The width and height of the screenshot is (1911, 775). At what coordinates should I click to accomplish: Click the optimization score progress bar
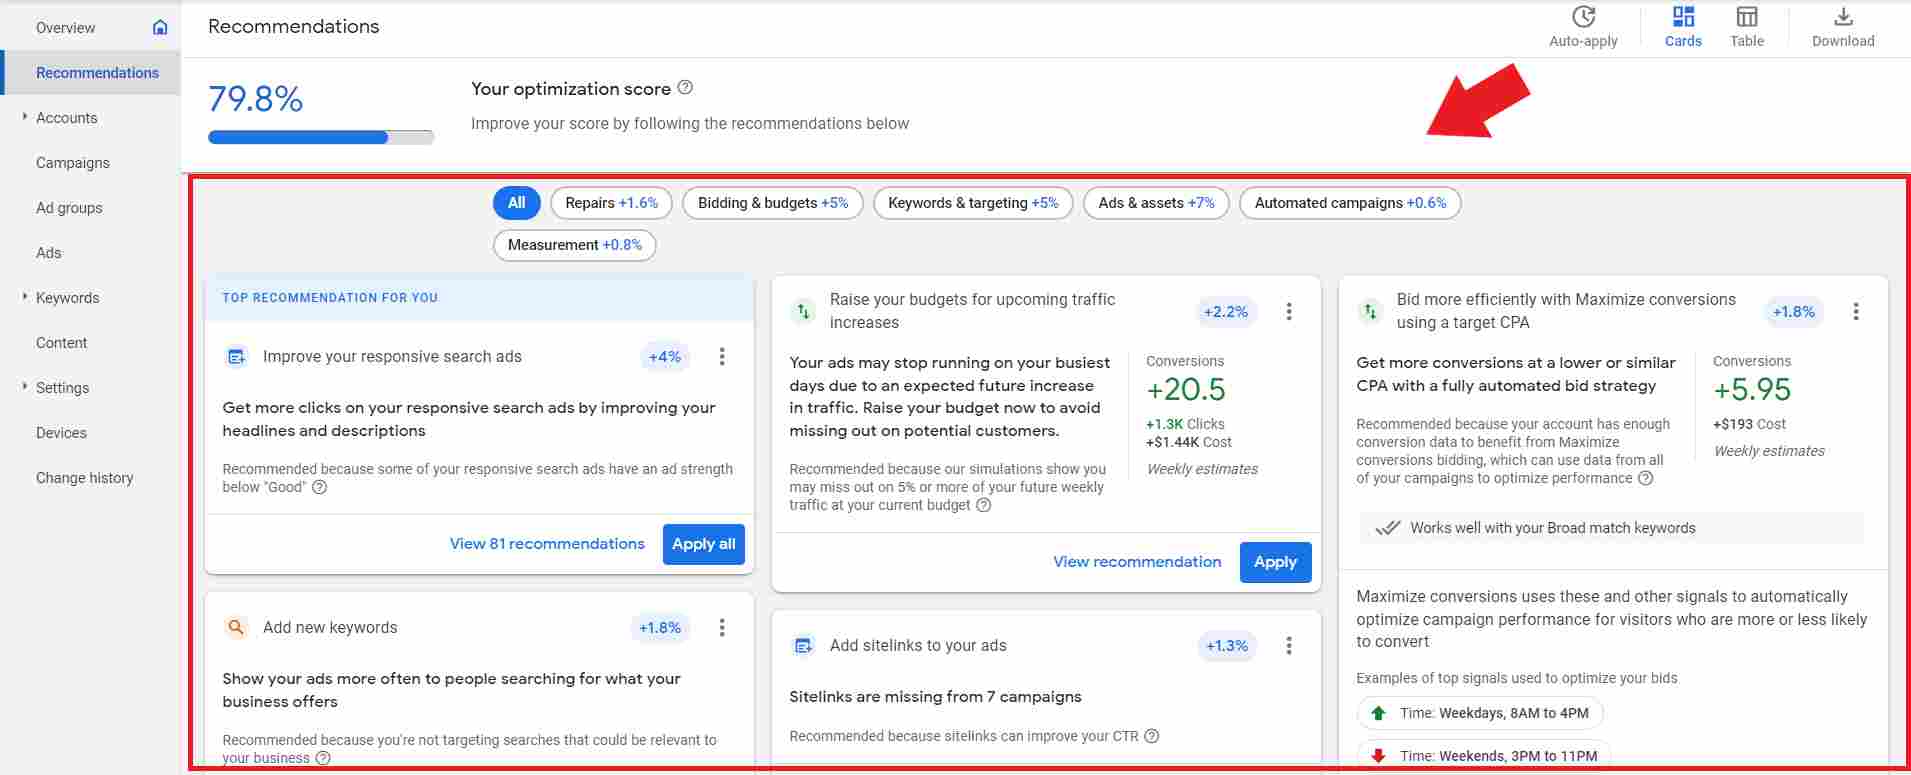point(321,137)
